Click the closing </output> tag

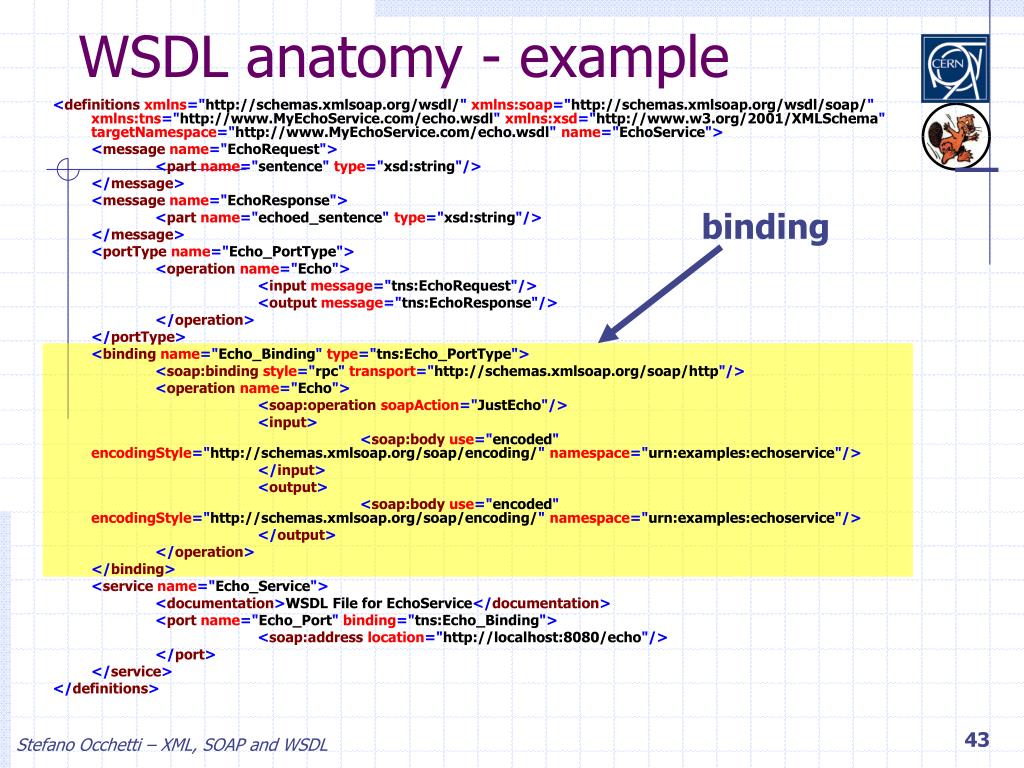[x=296, y=536]
